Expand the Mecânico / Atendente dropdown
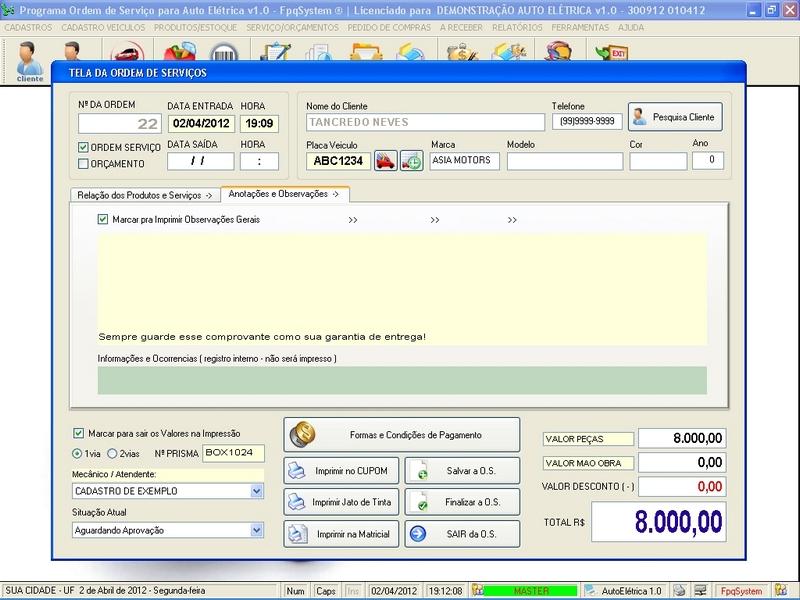This screenshot has height=600, width=800. click(x=256, y=492)
